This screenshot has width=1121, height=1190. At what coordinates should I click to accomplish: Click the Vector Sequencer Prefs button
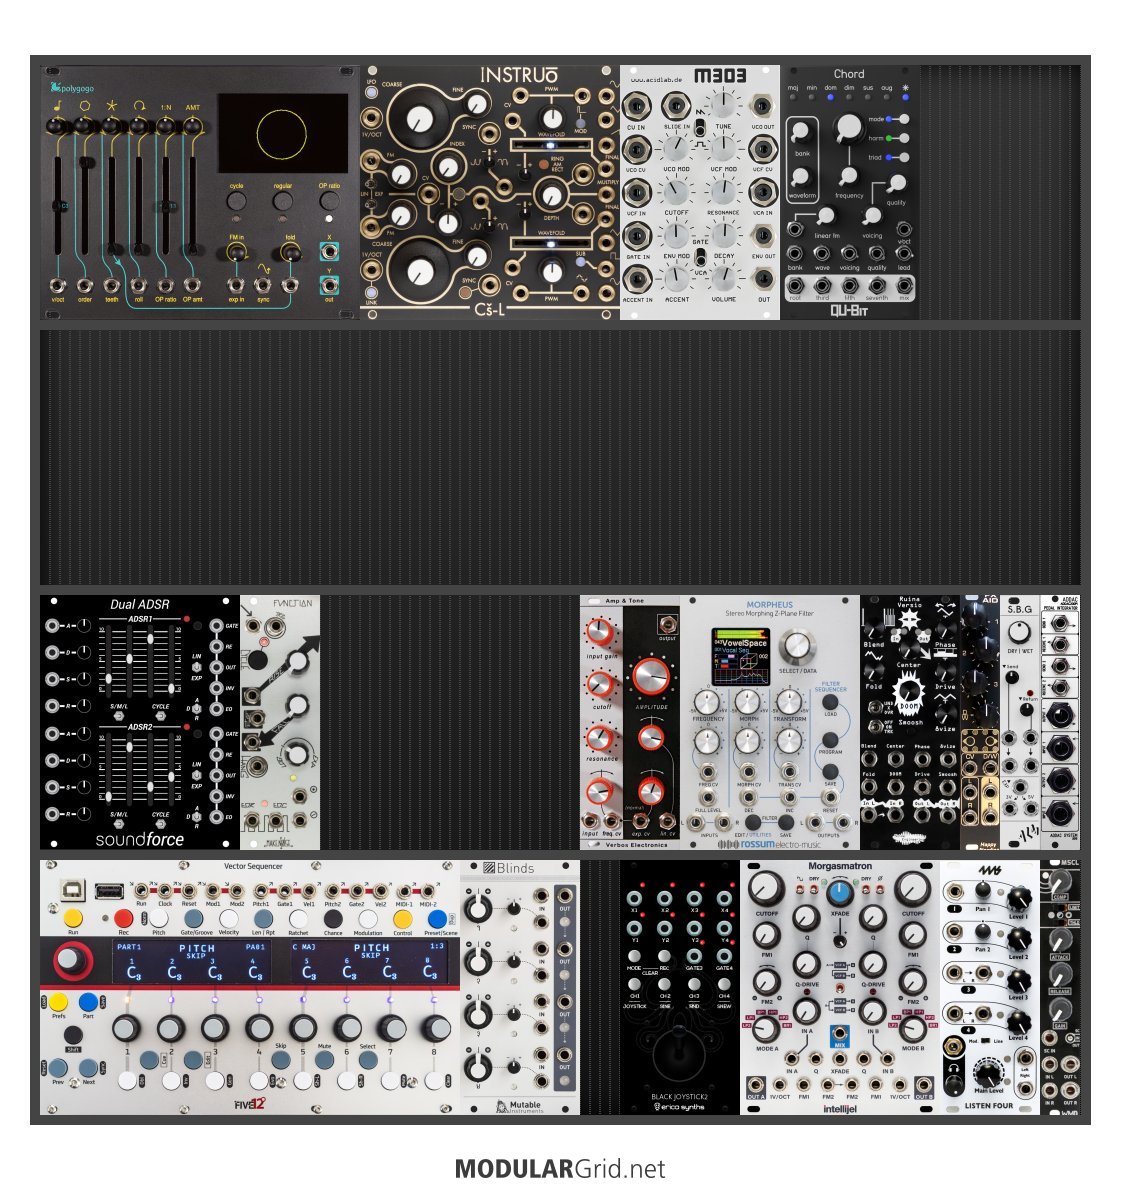pyautogui.click(x=58, y=1003)
